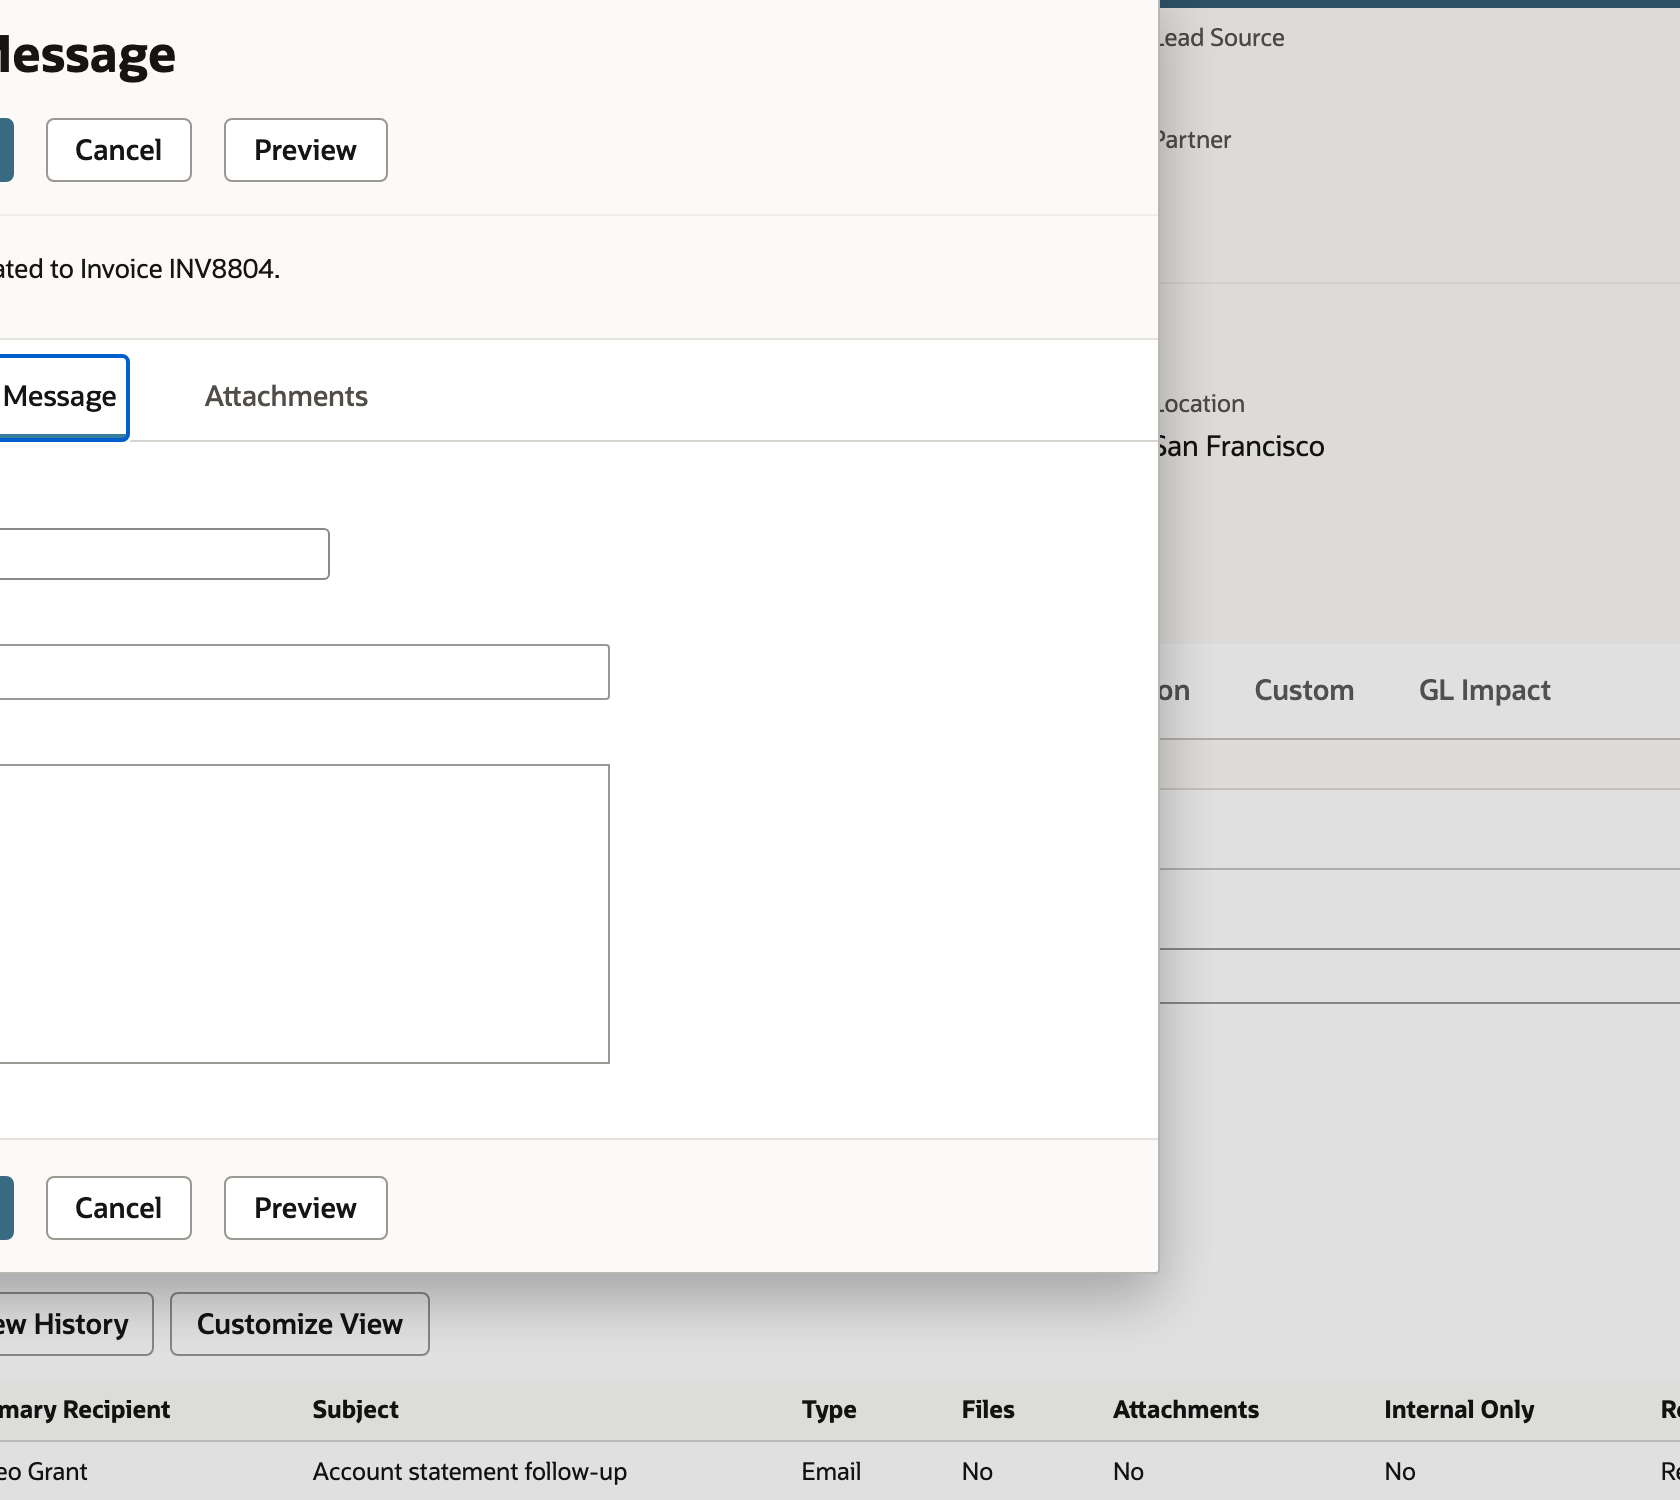Viewport: 1680px width, 1500px height.
Task: Open the Custom tab in background page
Action: [1304, 690]
